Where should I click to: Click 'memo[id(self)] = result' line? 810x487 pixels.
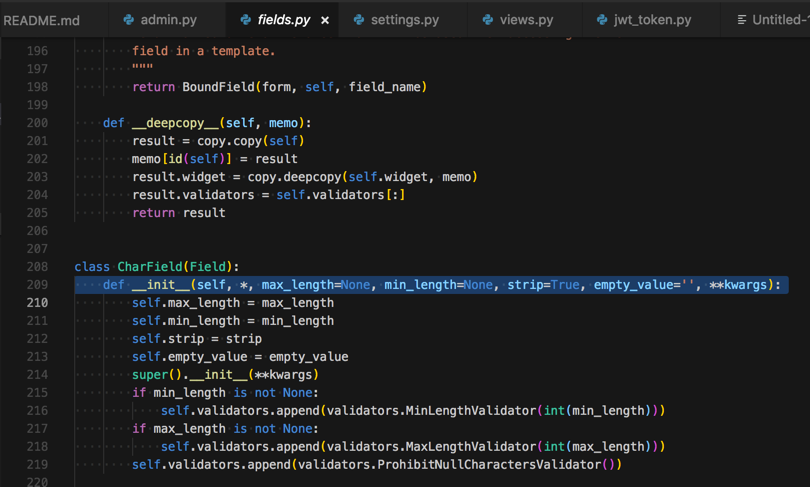pyautogui.click(x=214, y=159)
